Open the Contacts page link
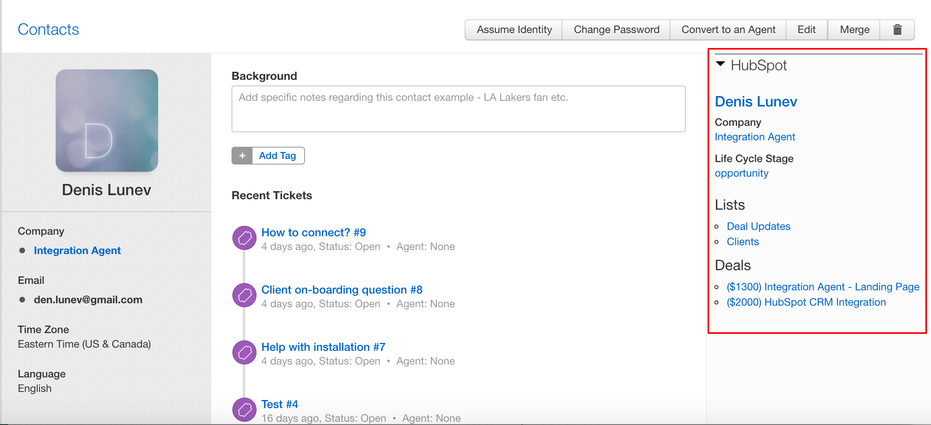Viewport: 931px width, 425px height. pos(48,30)
